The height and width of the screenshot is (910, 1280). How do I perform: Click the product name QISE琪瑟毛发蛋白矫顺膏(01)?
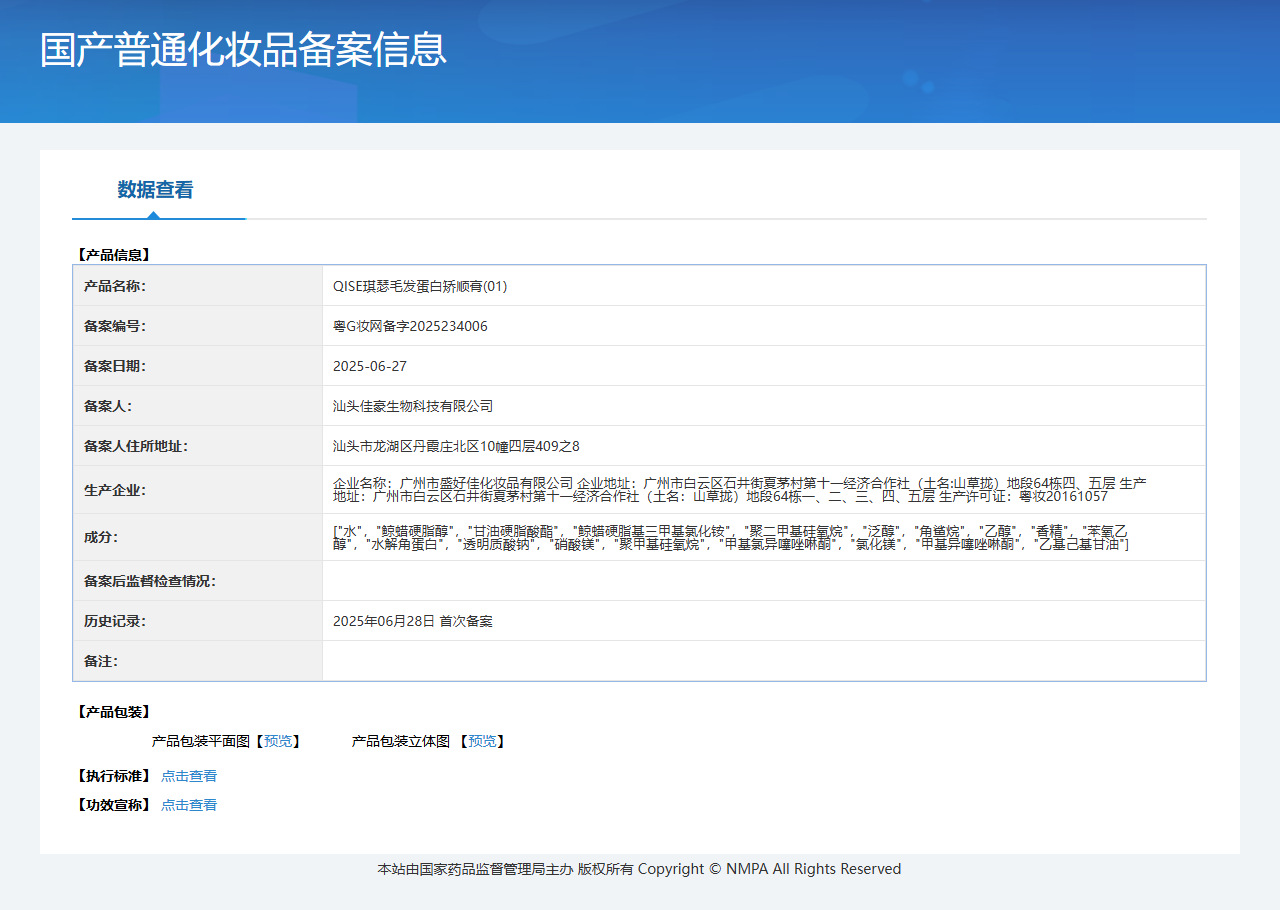pyautogui.click(x=421, y=285)
